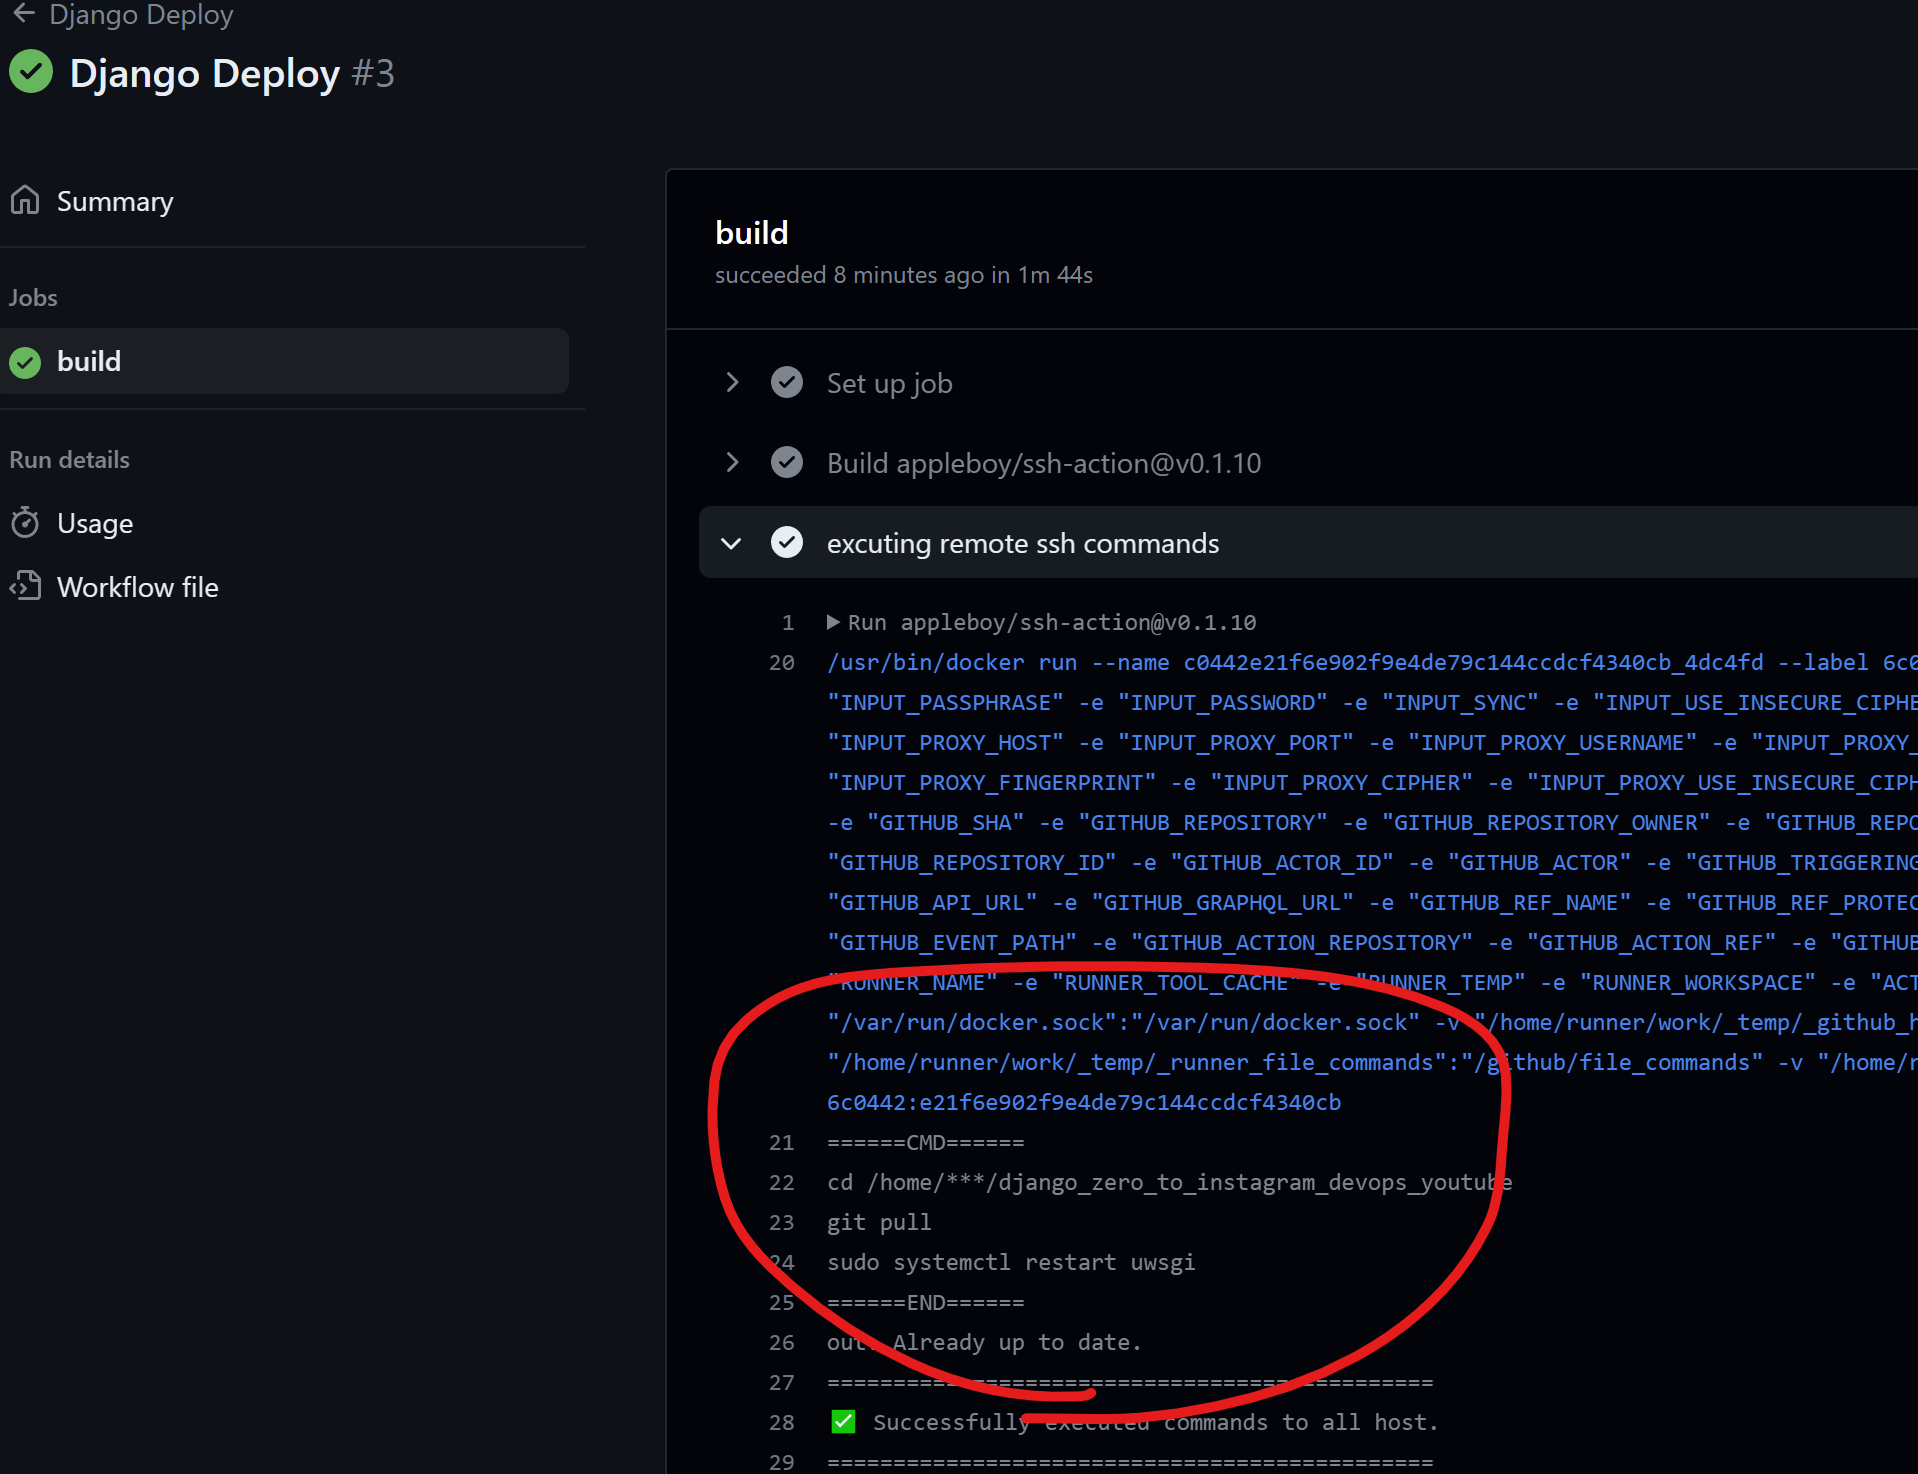
Task: Click the build job green check icon
Action: 25,362
